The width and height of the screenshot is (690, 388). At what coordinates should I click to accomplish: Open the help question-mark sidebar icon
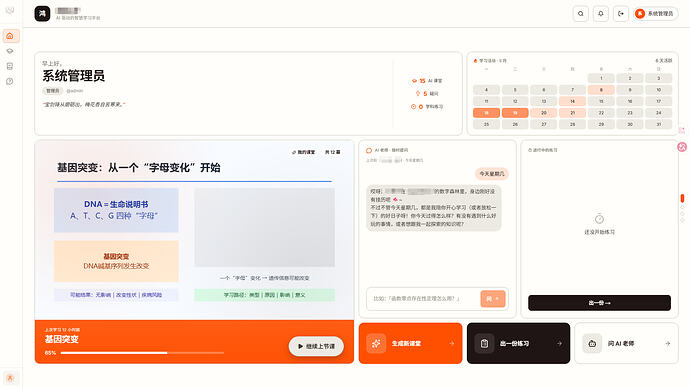click(10, 81)
